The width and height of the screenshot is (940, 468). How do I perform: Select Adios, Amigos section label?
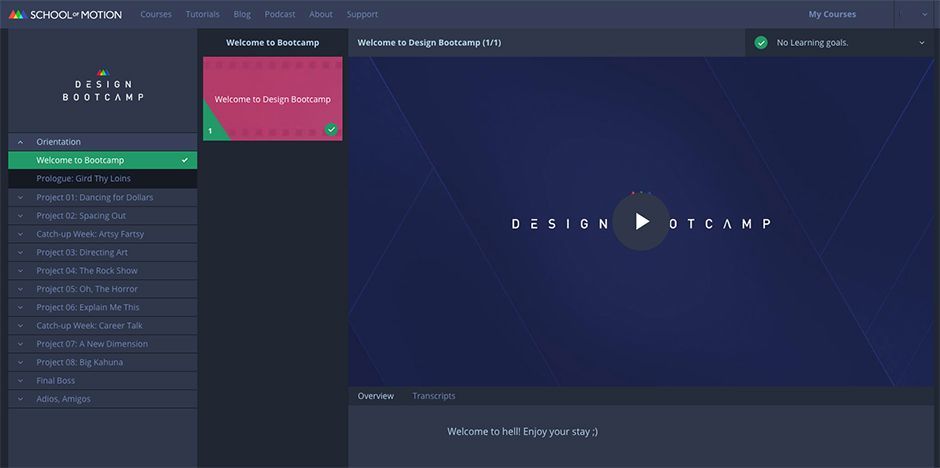(x=64, y=399)
